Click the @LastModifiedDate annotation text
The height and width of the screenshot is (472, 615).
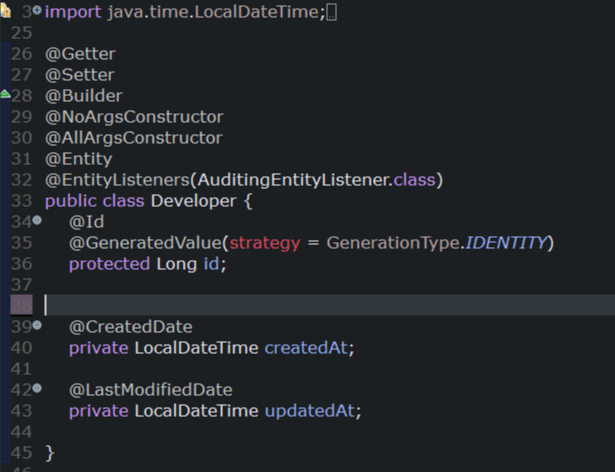pyautogui.click(x=151, y=390)
